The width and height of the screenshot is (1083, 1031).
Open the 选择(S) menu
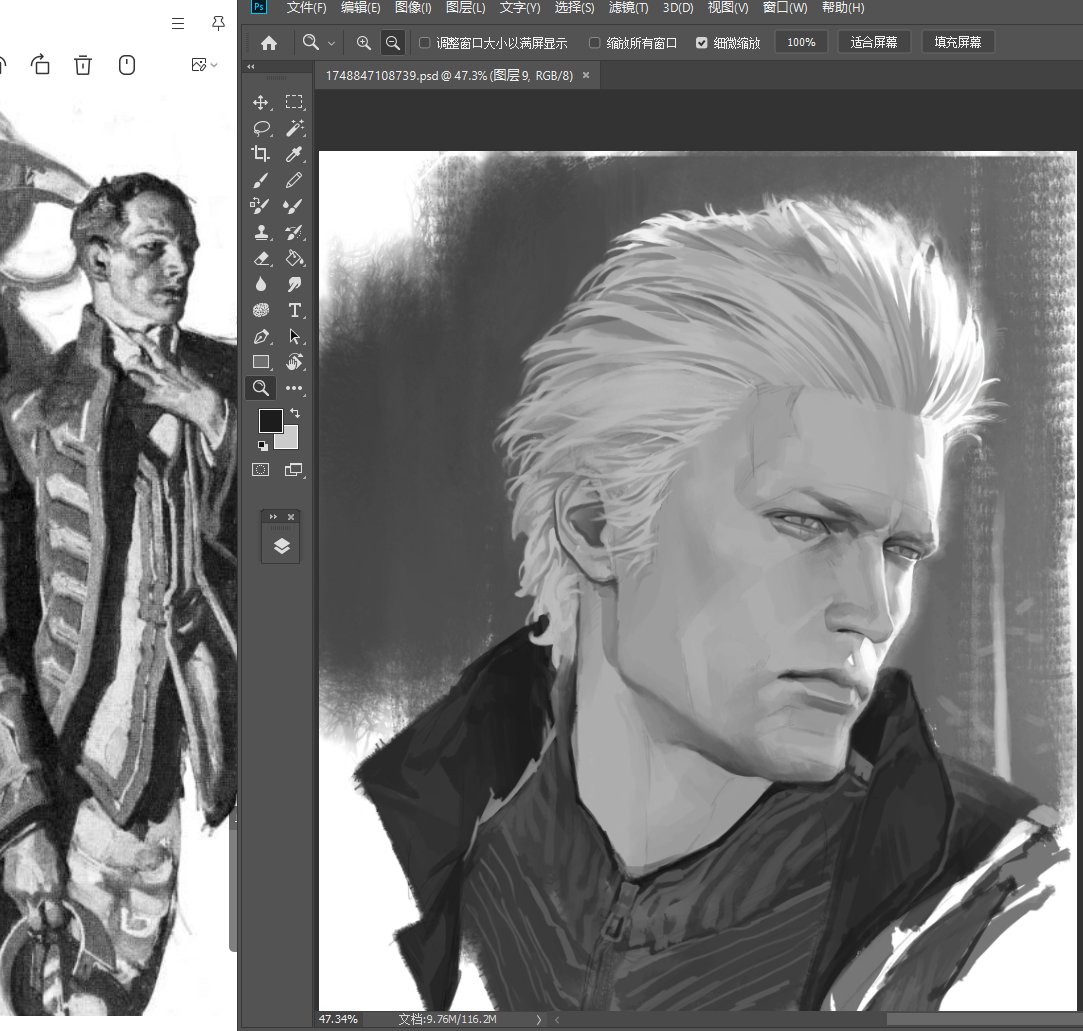(x=574, y=8)
